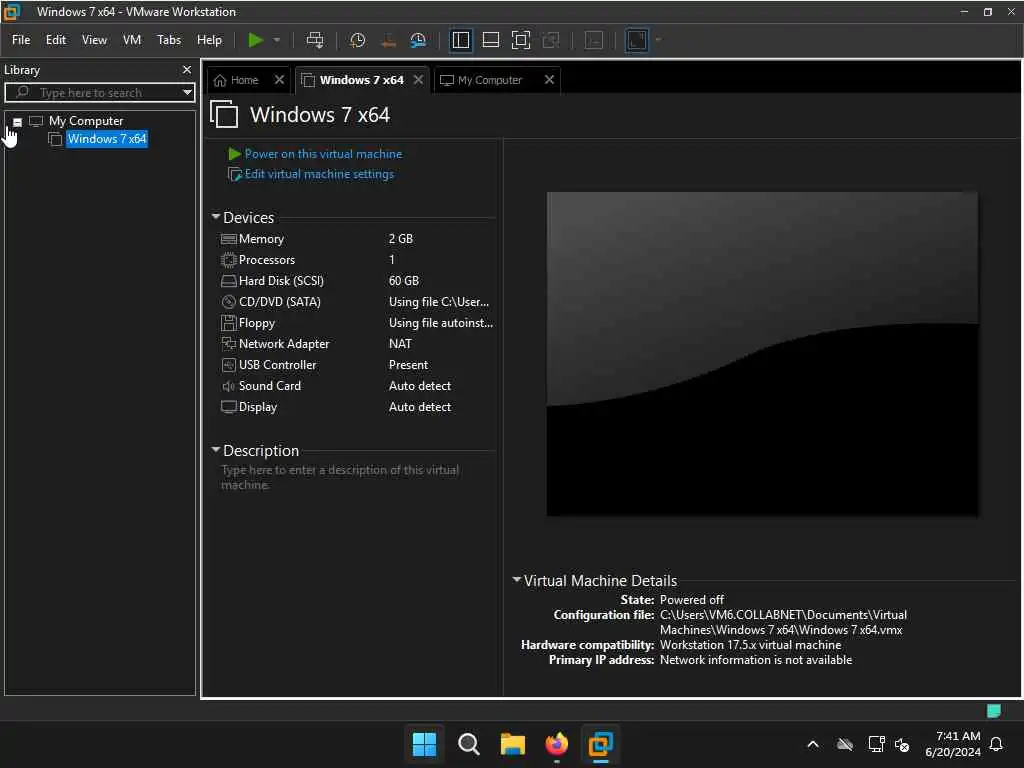This screenshot has height=768, width=1024.
Task: Click the virtual machine preview thumbnail
Action: [x=762, y=353]
